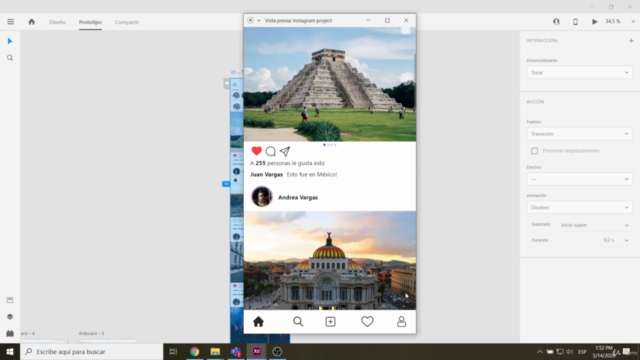Select the blue arrow selection tool
Screen dimensions: 640x360
10,41
